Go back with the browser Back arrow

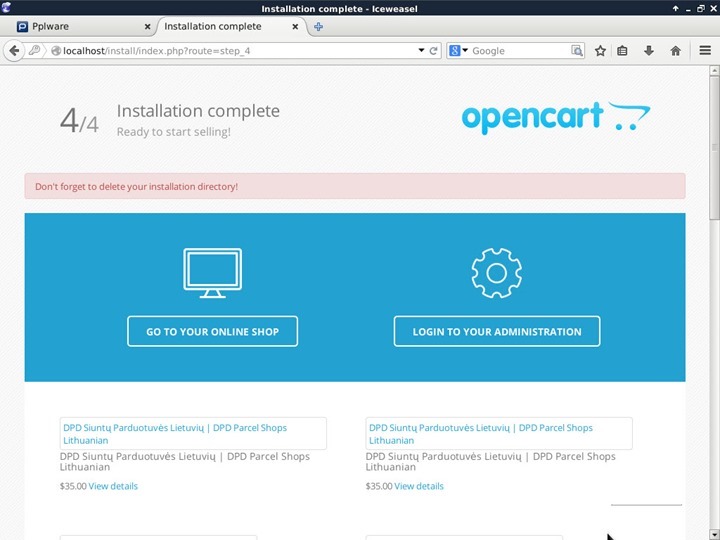point(14,51)
